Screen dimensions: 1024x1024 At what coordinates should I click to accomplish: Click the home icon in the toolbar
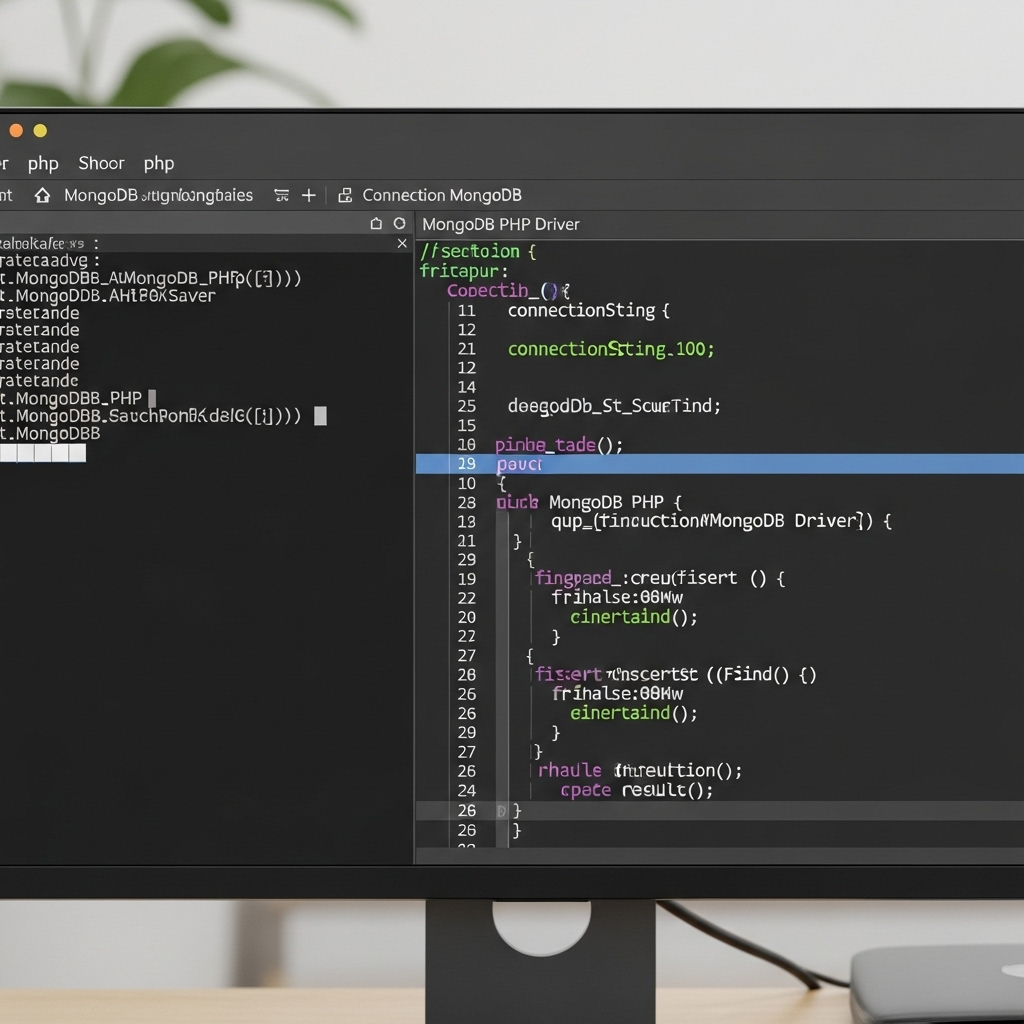pos(42,195)
